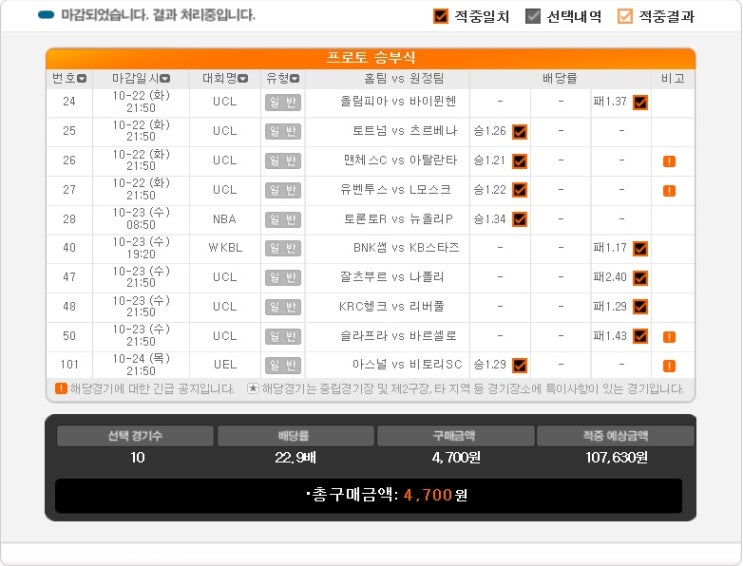
Task: Click the 일반 type badge for match 24
Action: point(283,102)
